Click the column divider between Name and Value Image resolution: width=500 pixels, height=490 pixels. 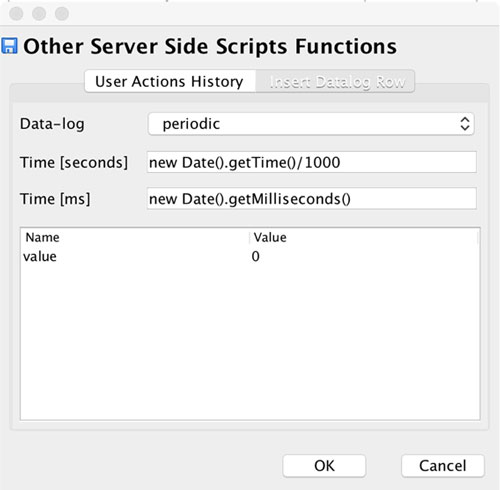249,238
